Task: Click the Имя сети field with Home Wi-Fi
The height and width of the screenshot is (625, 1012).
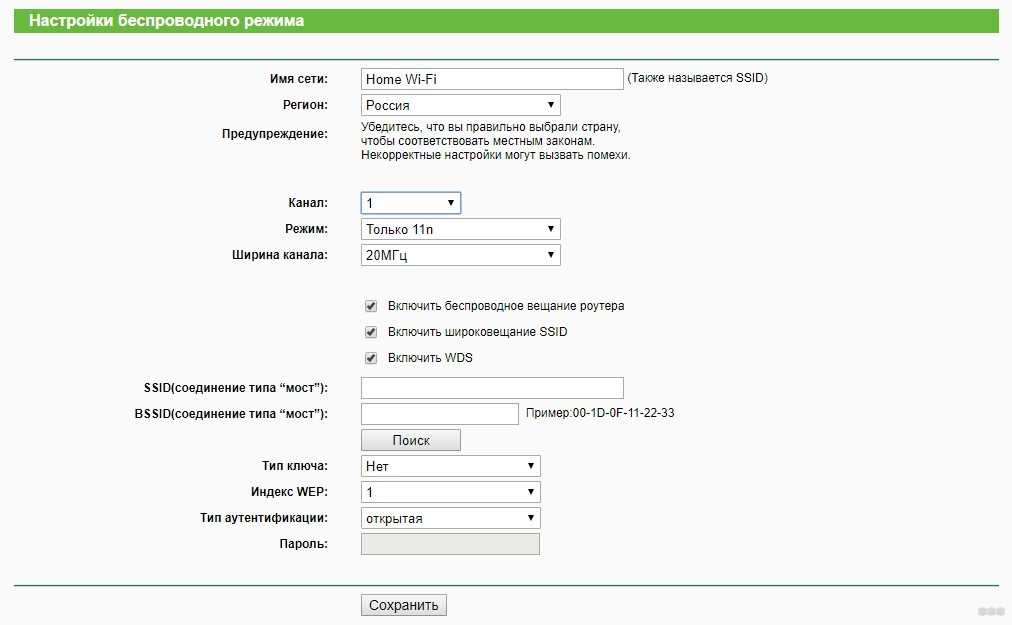Action: pyautogui.click(x=491, y=79)
